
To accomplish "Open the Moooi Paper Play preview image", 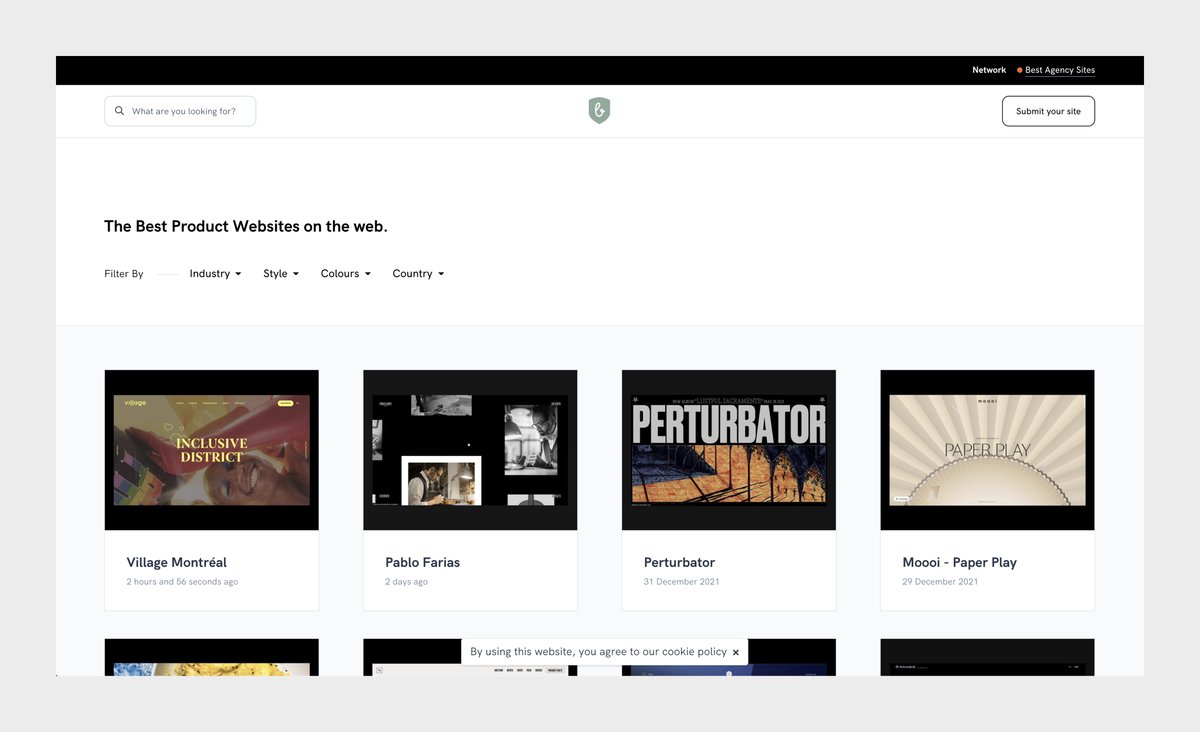I will pos(986,449).
